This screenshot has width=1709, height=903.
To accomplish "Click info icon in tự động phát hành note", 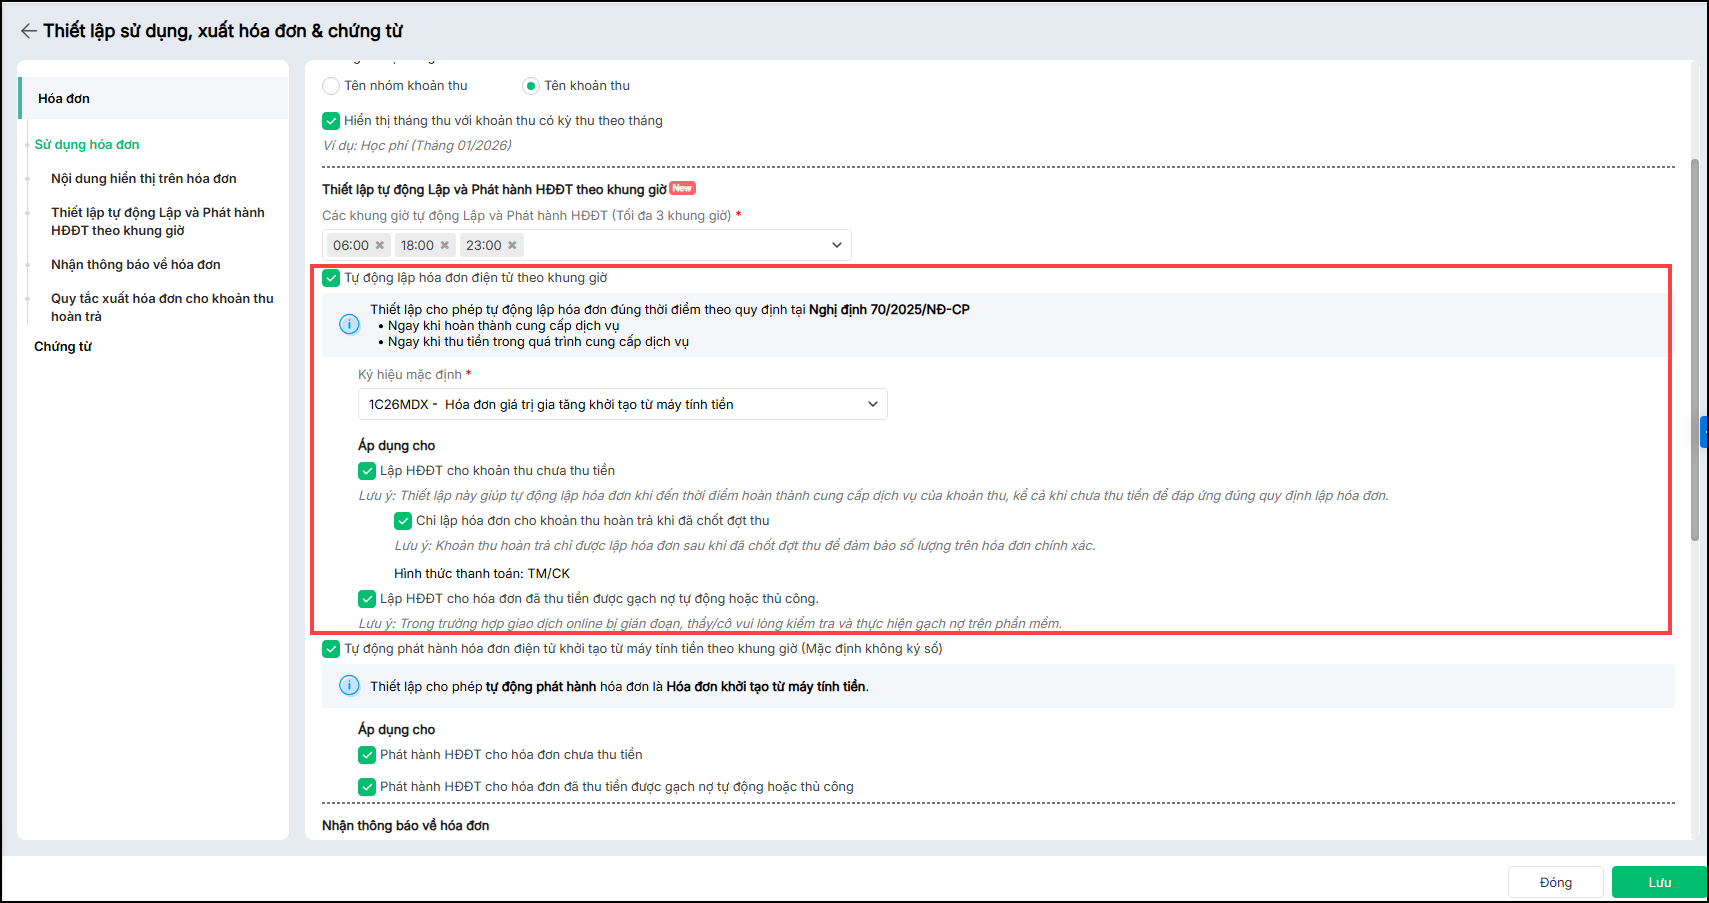I will pos(349,686).
